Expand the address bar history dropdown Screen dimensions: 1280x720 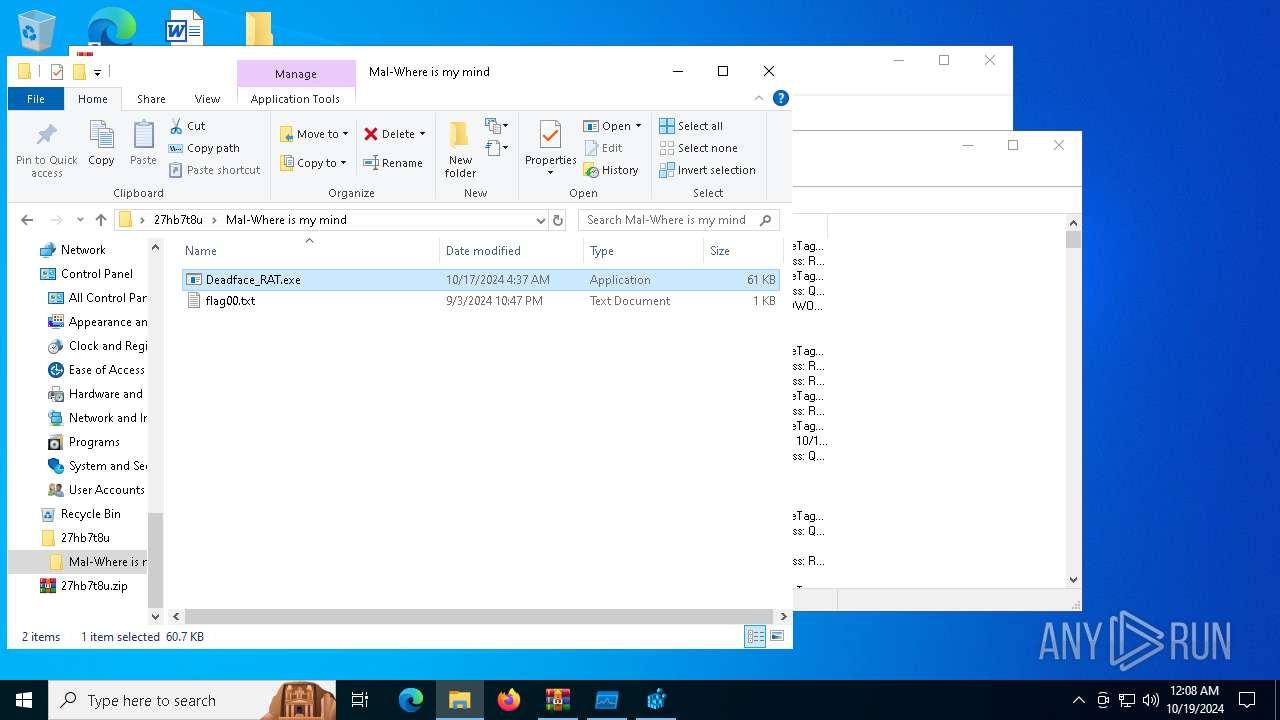[540, 220]
